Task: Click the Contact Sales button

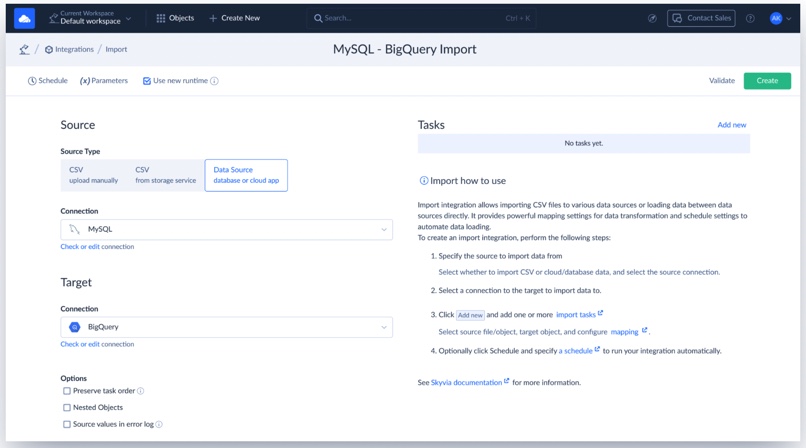Action: 701,18
